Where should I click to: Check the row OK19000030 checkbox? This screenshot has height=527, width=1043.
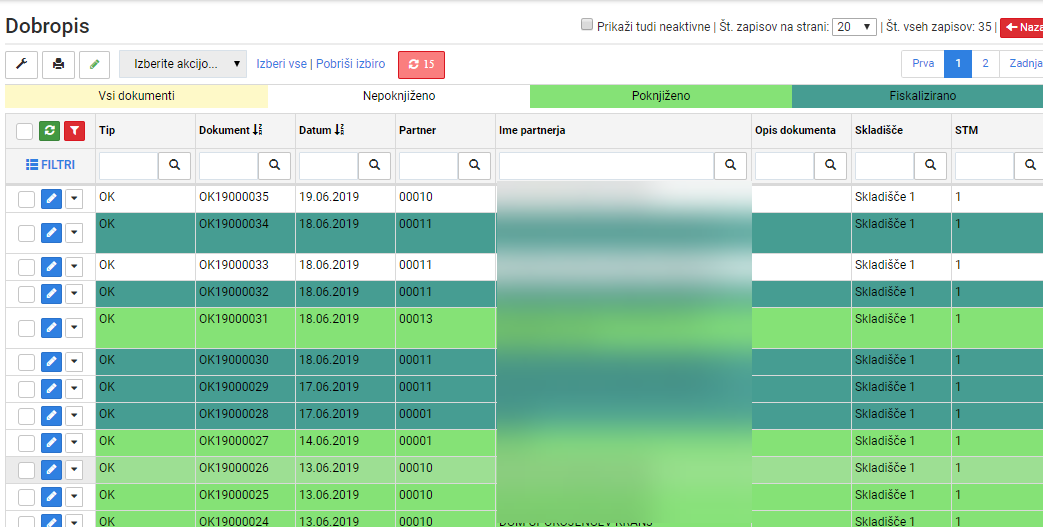pyautogui.click(x=26, y=362)
